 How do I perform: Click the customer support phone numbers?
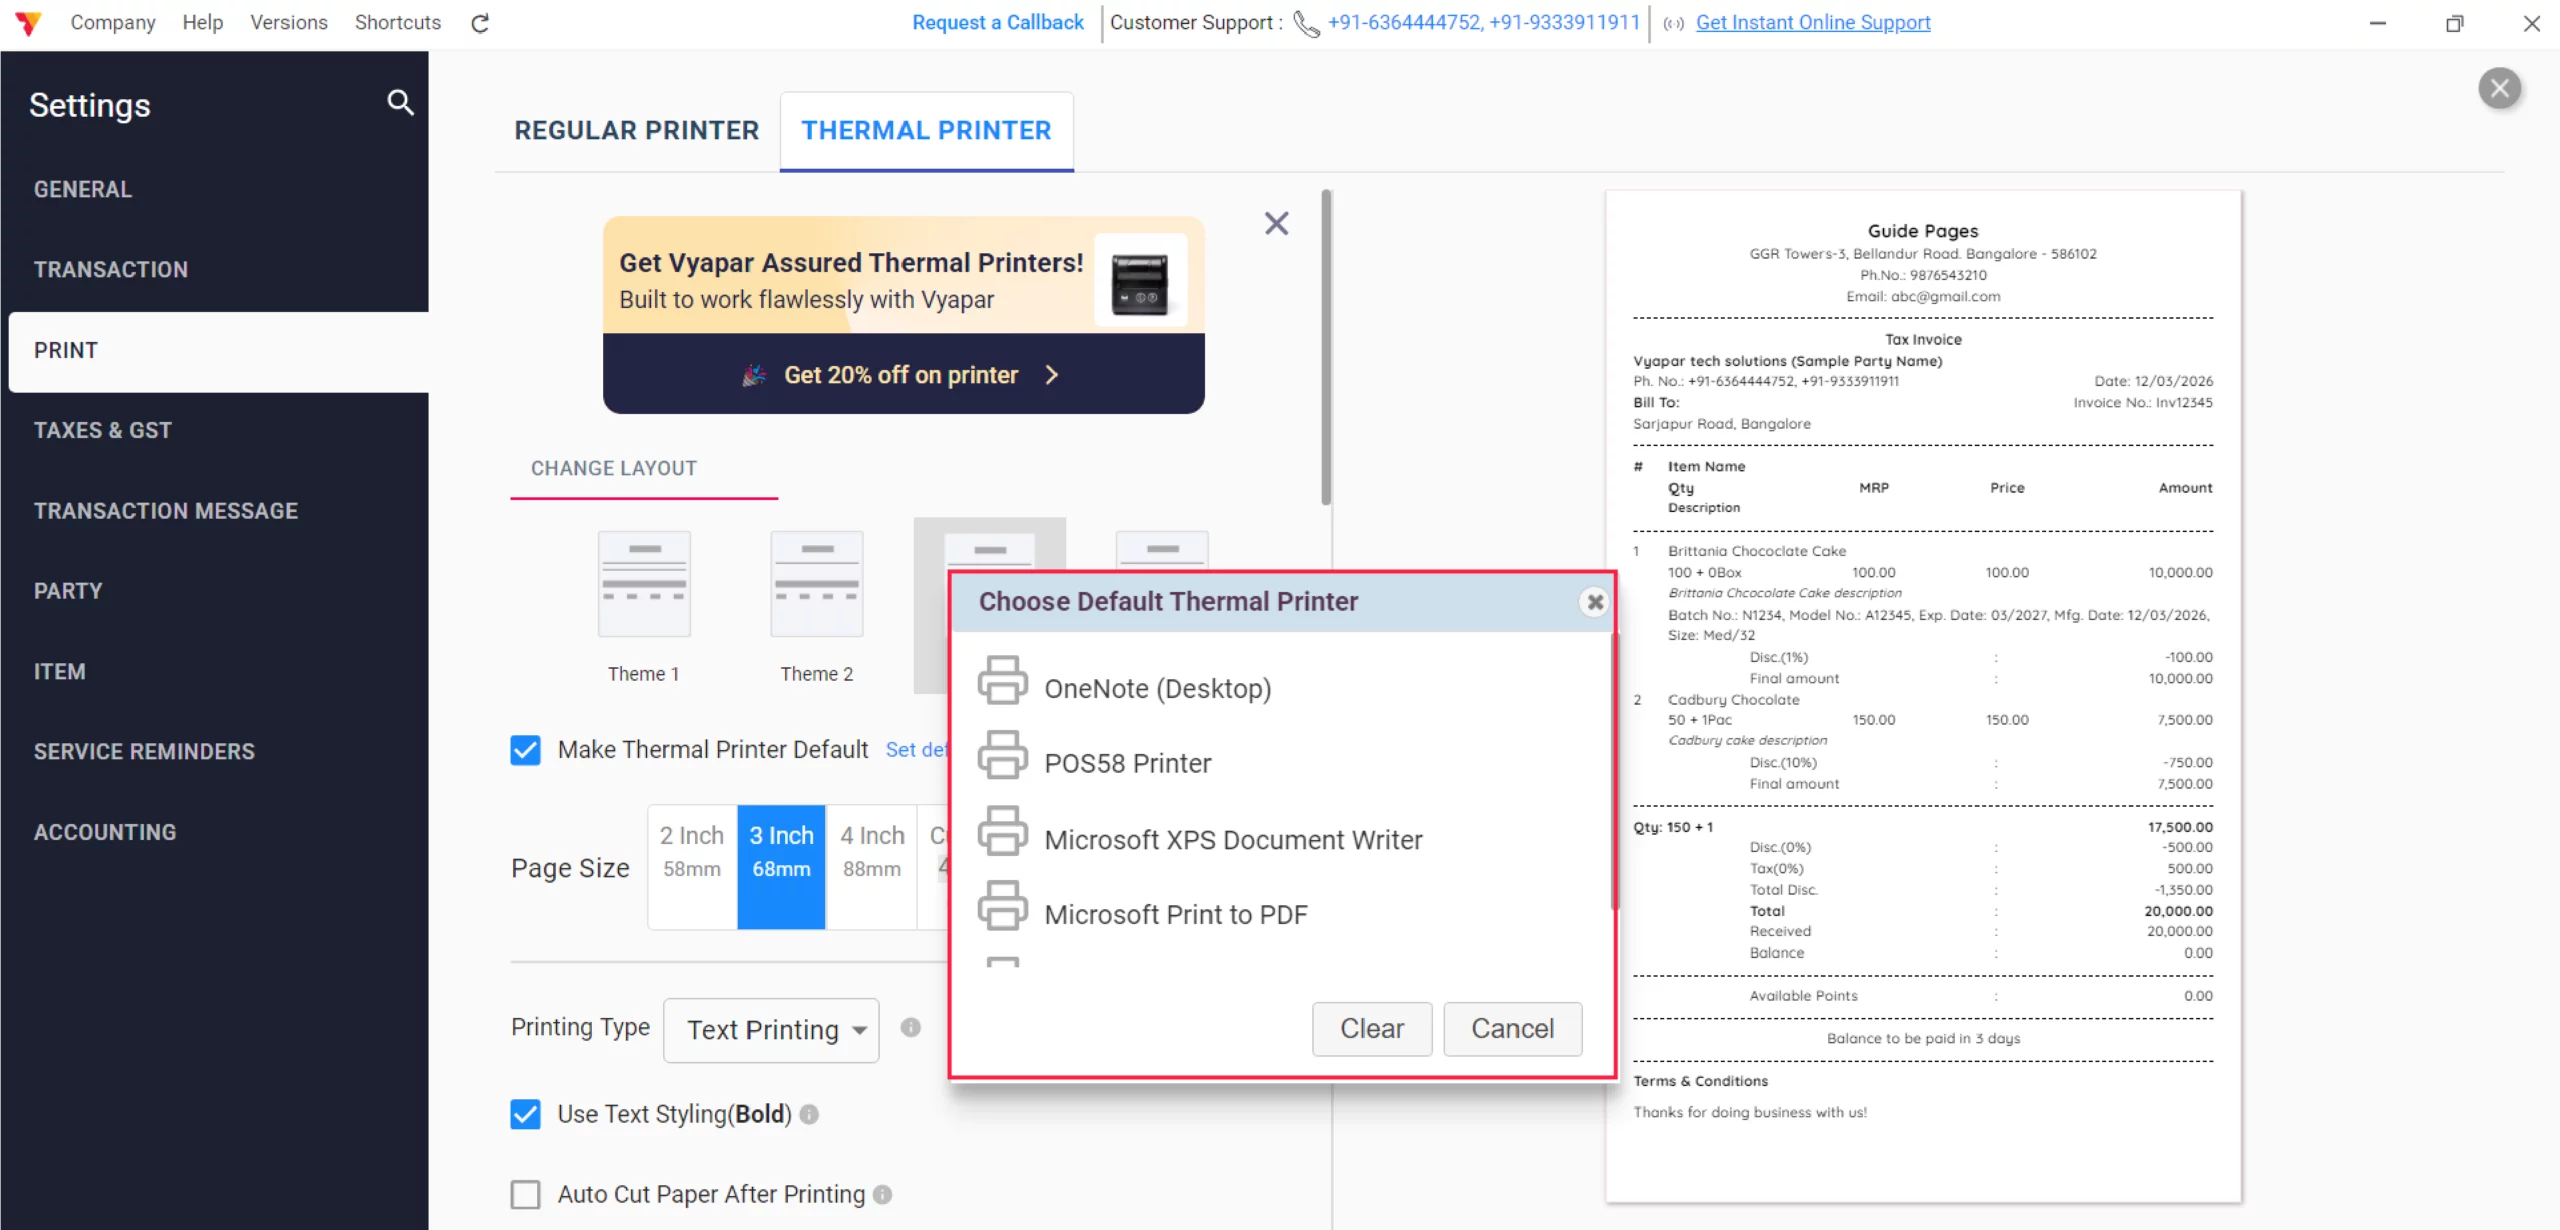pos(1484,22)
